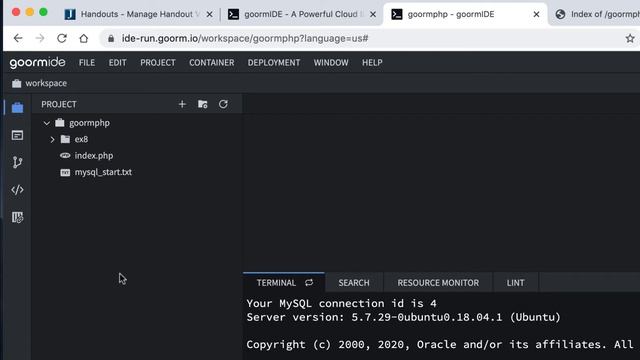The image size is (640, 360).
Task: Select mysql_start.txt file
Action: (x=103, y=172)
